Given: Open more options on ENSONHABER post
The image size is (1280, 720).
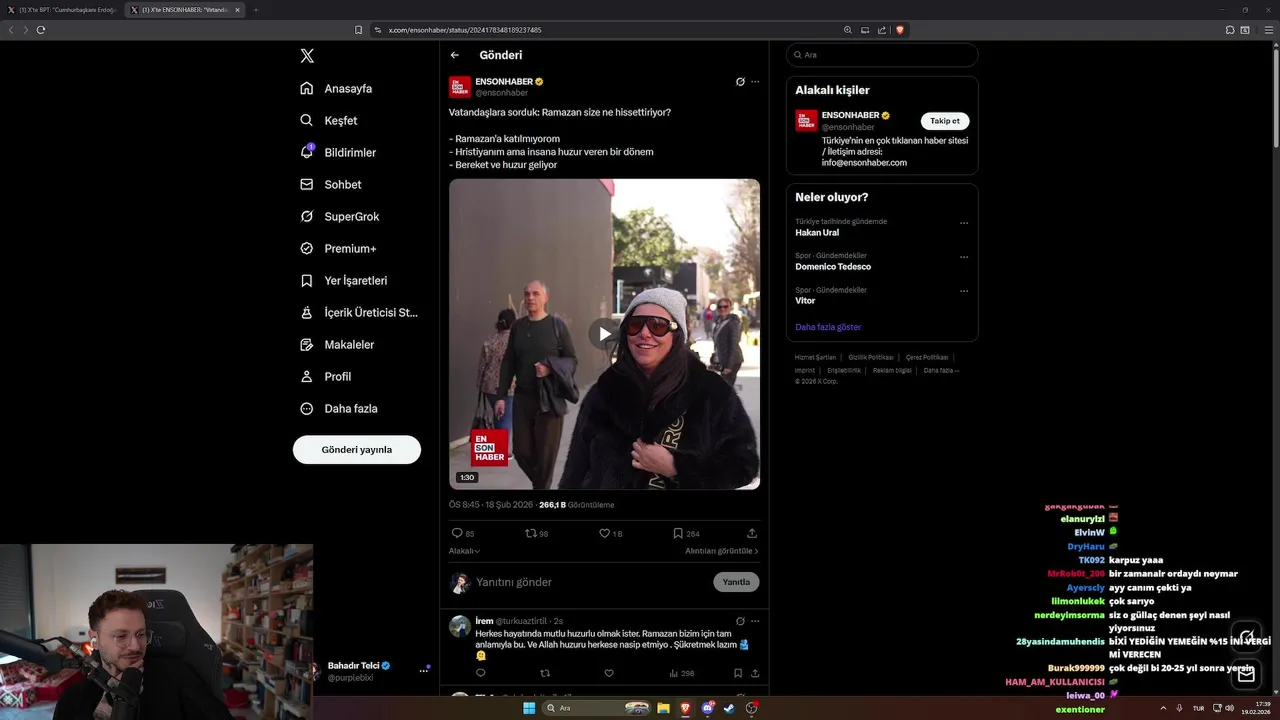Looking at the screenshot, I should point(755,82).
